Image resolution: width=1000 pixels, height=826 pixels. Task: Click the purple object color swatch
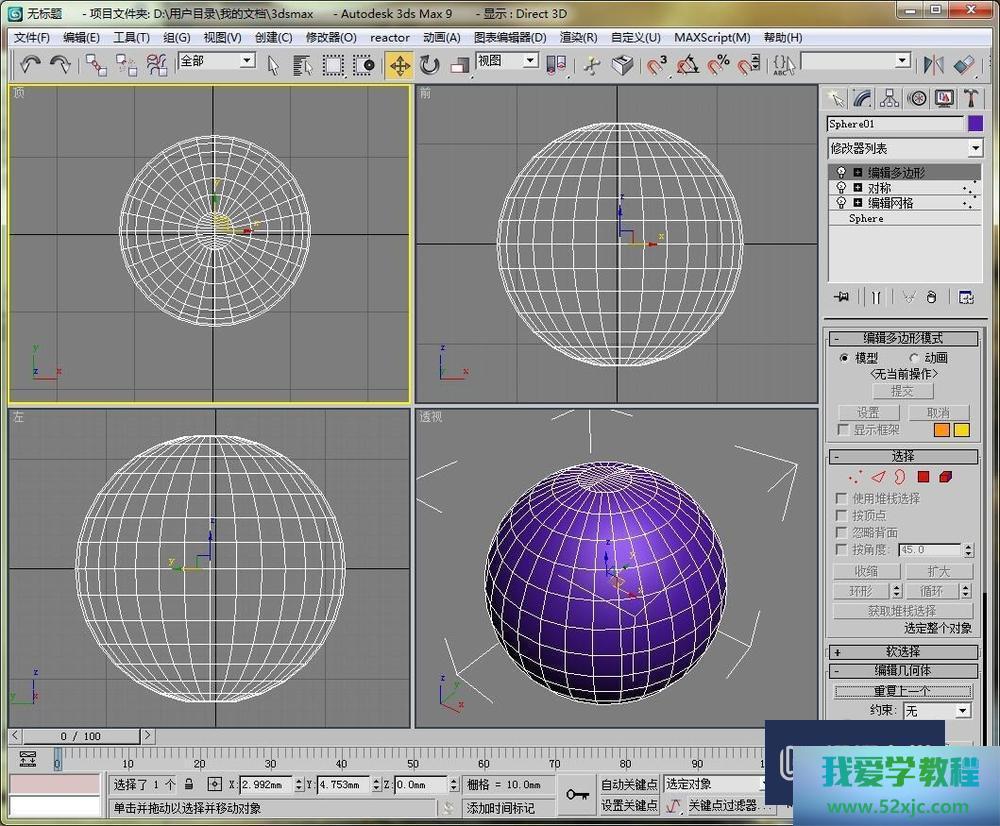(x=975, y=124)
